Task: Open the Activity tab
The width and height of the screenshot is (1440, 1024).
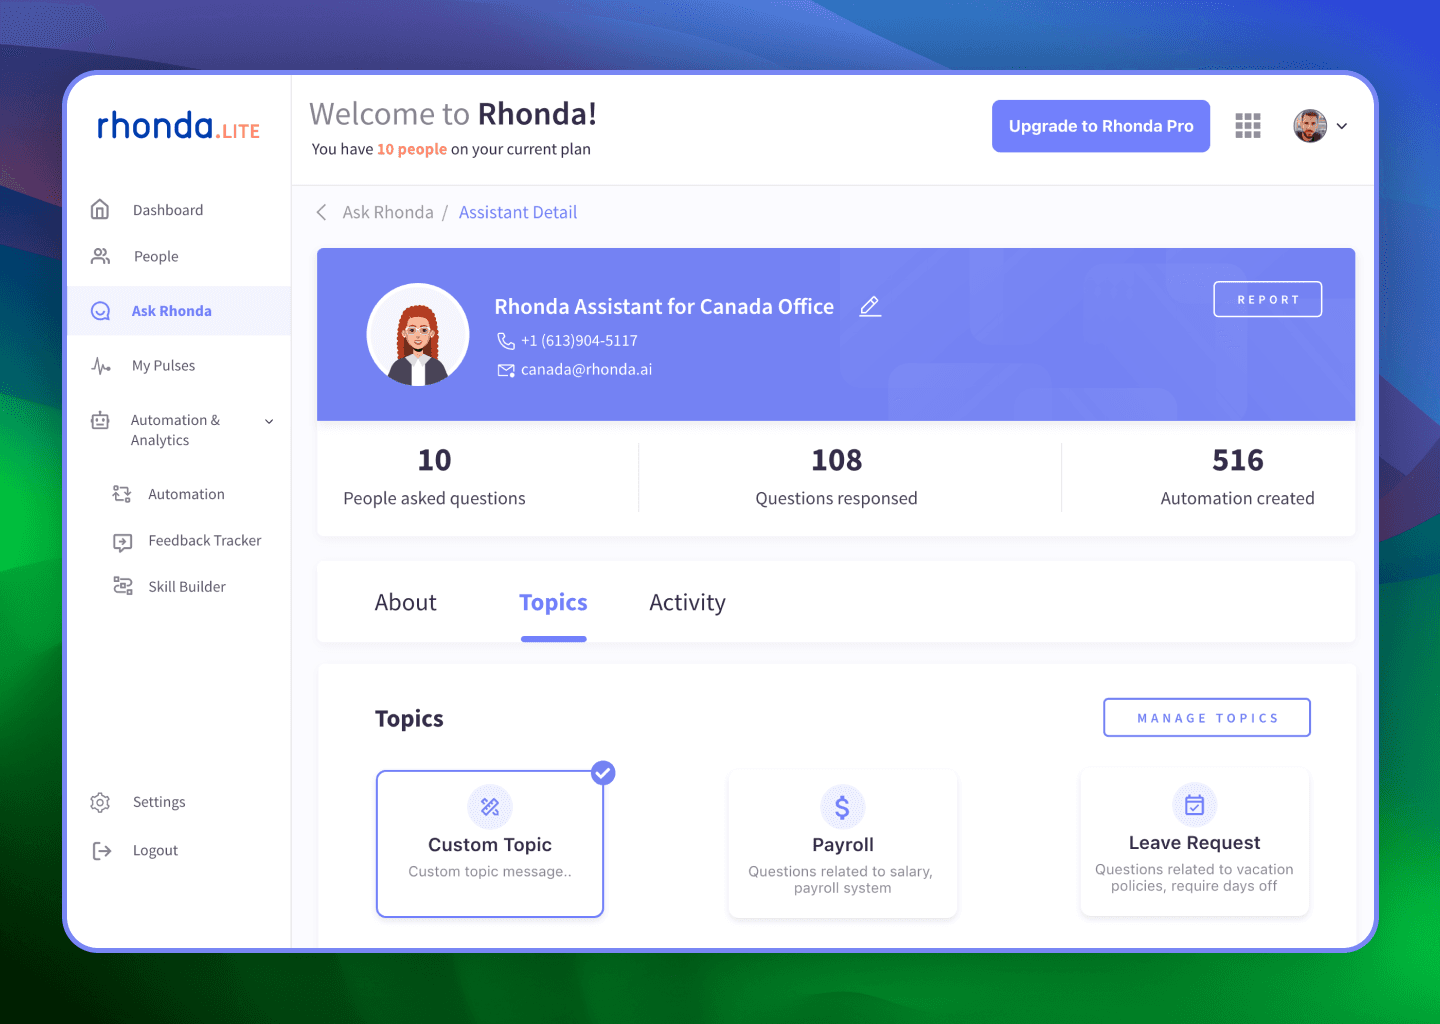Action: pos(687,602)
